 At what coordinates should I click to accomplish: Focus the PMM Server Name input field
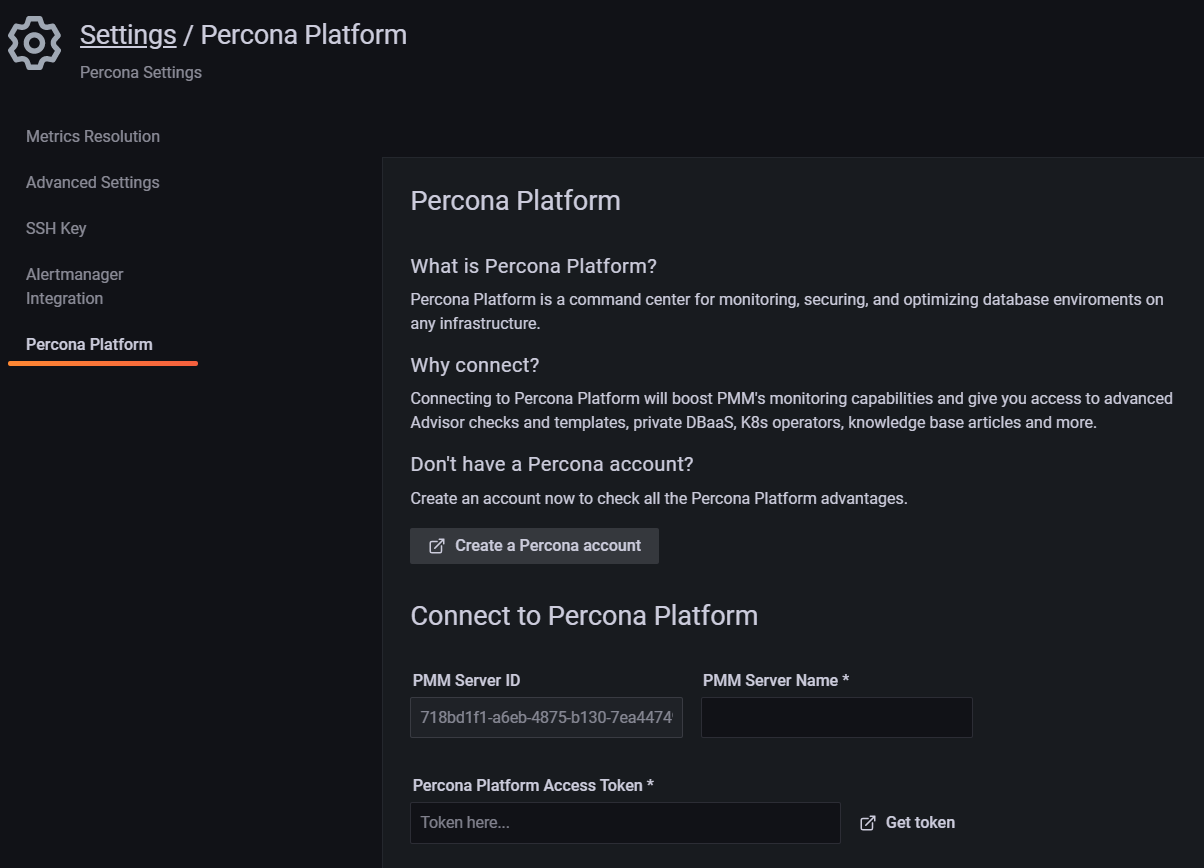836,718
